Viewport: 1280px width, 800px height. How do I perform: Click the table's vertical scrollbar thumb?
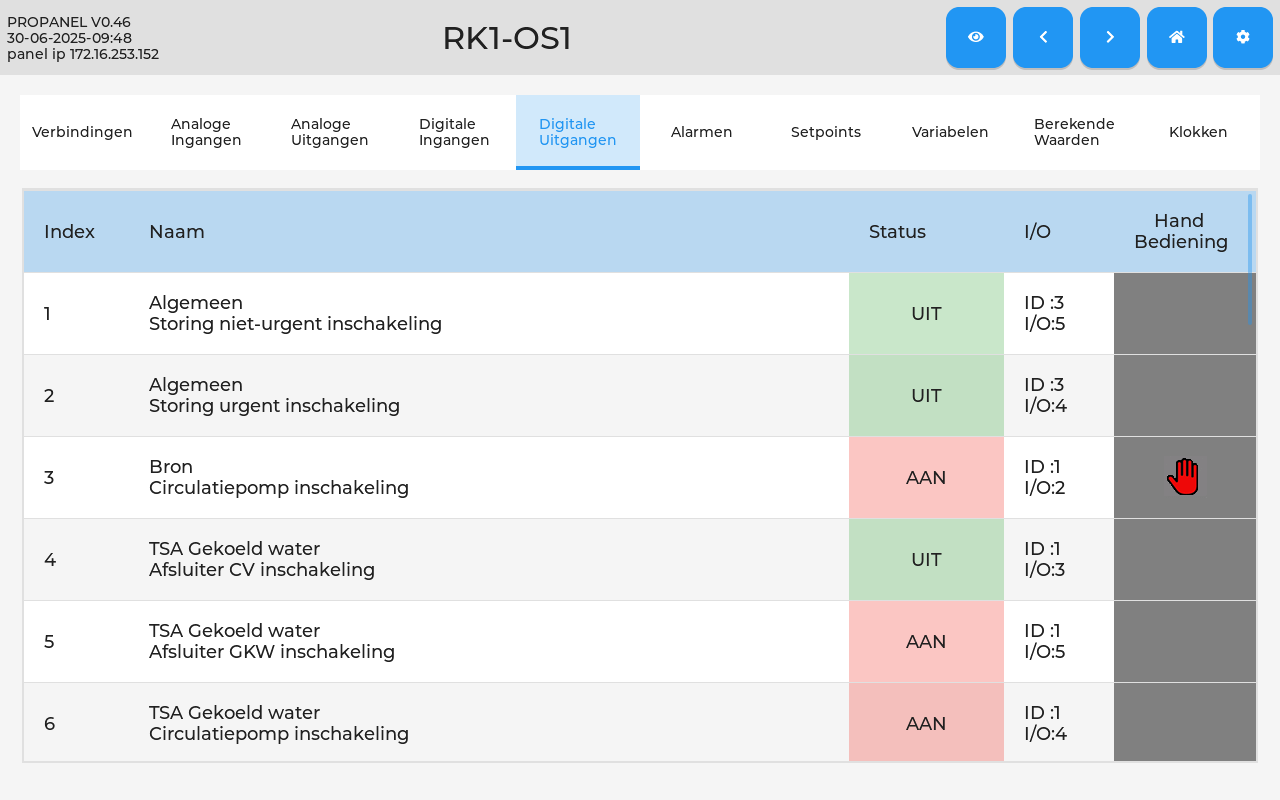[x=1250, y=259]
